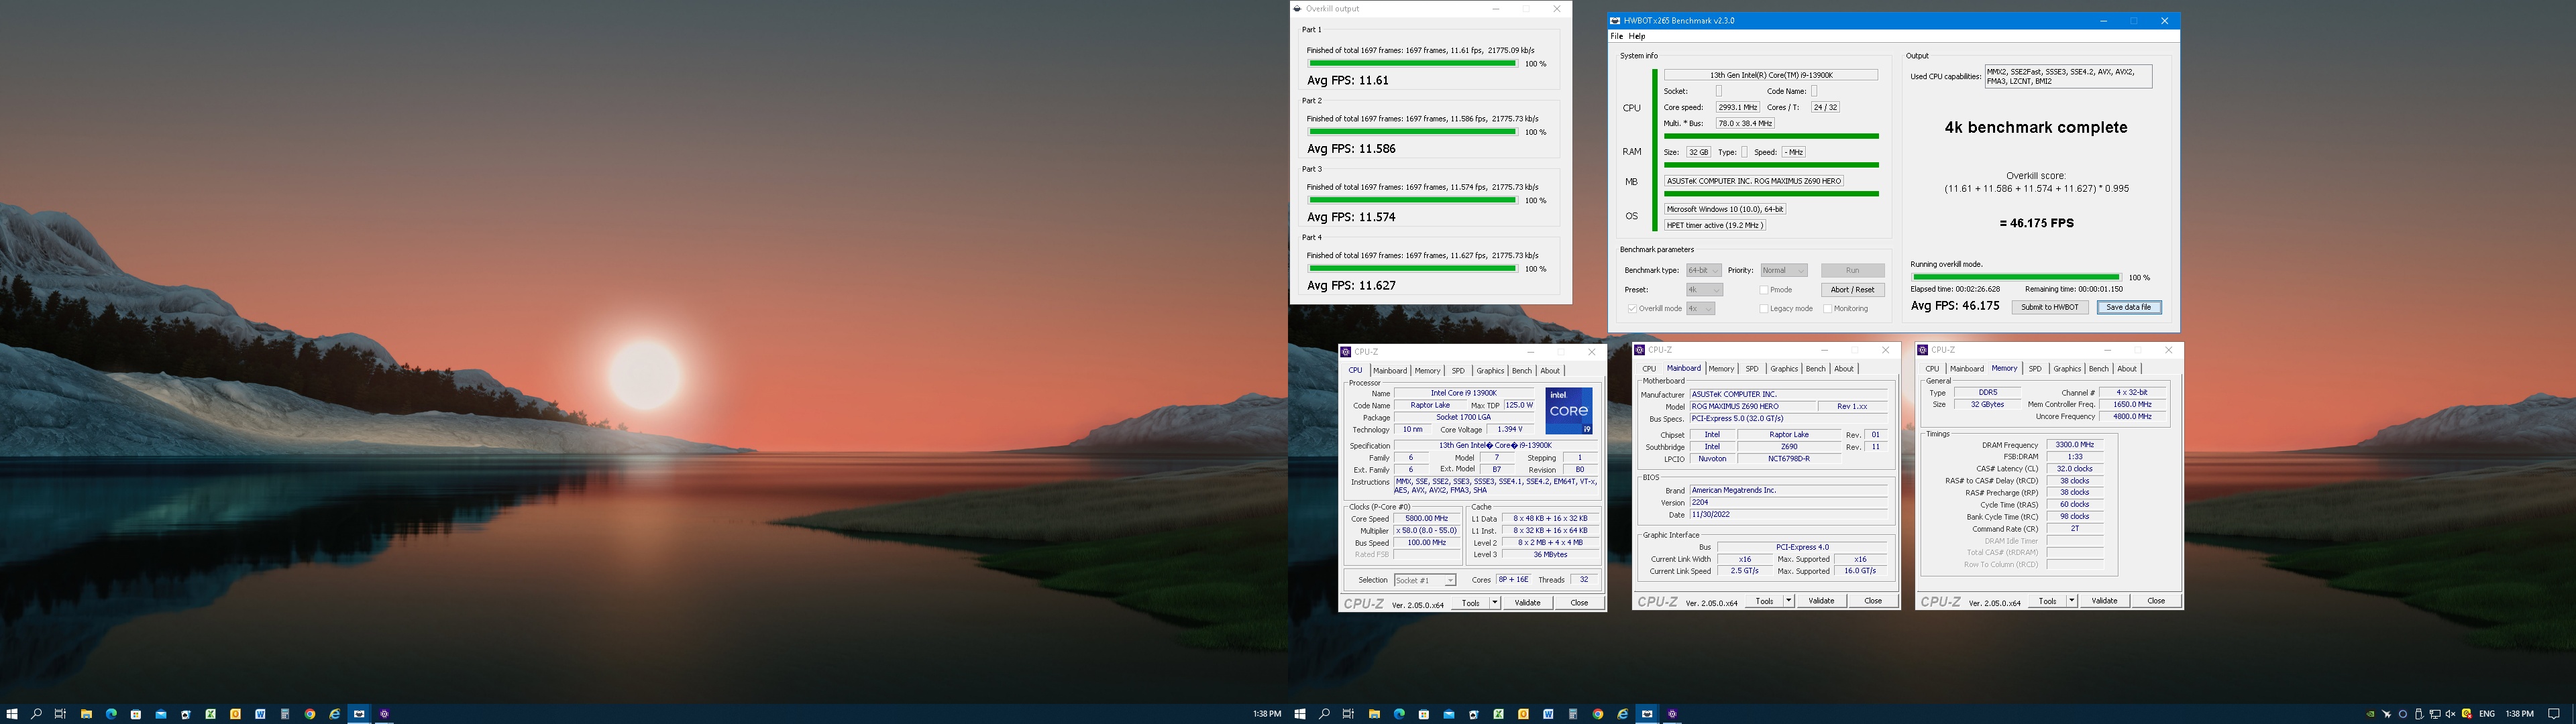Click Submit to HWBOT button
Image resolution: width=2576 pixels, height=724 pixels.
point(2049,307)
